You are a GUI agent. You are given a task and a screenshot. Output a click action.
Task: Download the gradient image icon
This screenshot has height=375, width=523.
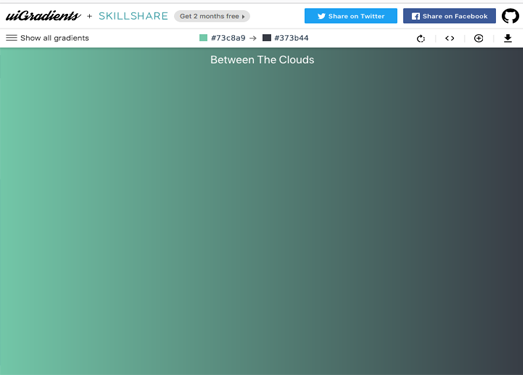point(508,38)
